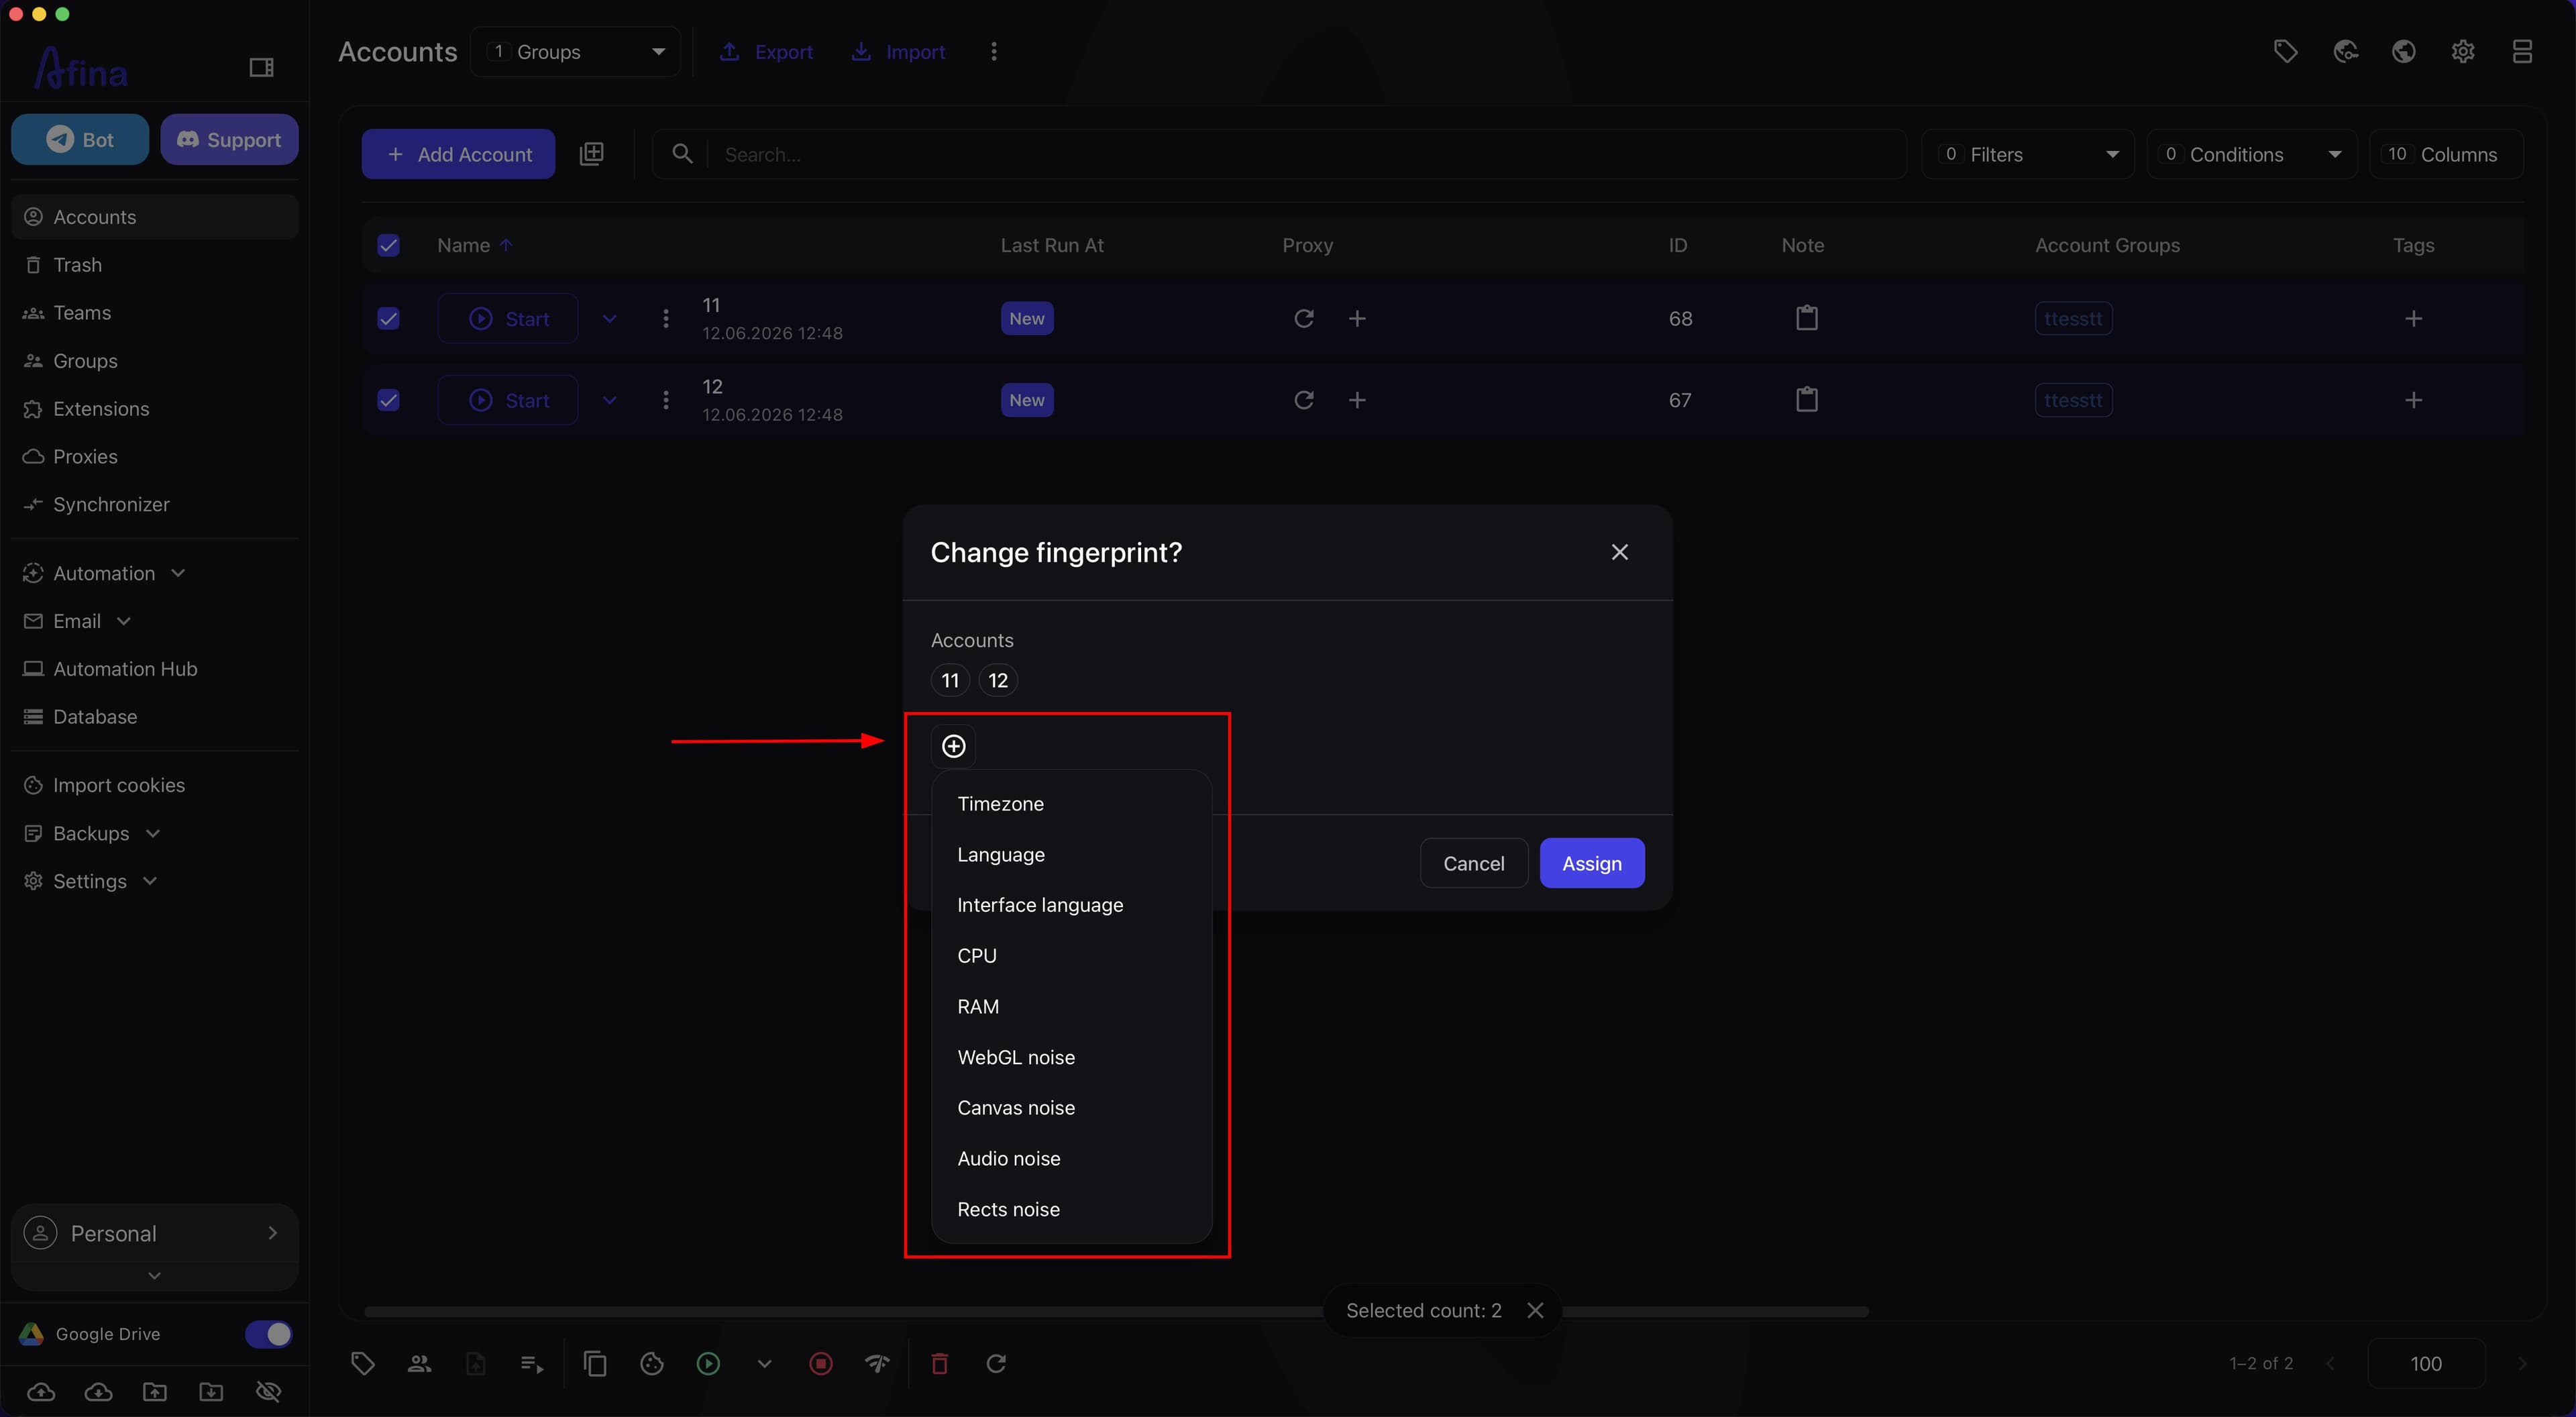This screenshot has height=1417, width=2576.
Task: Open the Filters dropdown
Action: point(2028,154)
